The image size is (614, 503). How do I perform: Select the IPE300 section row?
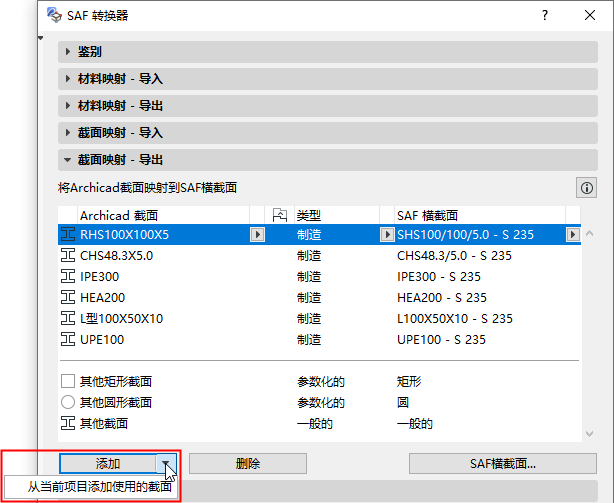coord(319,276)
